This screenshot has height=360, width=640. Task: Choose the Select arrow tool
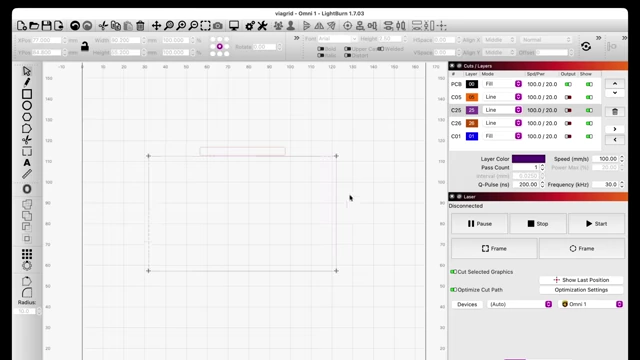(x=27, y=71)
